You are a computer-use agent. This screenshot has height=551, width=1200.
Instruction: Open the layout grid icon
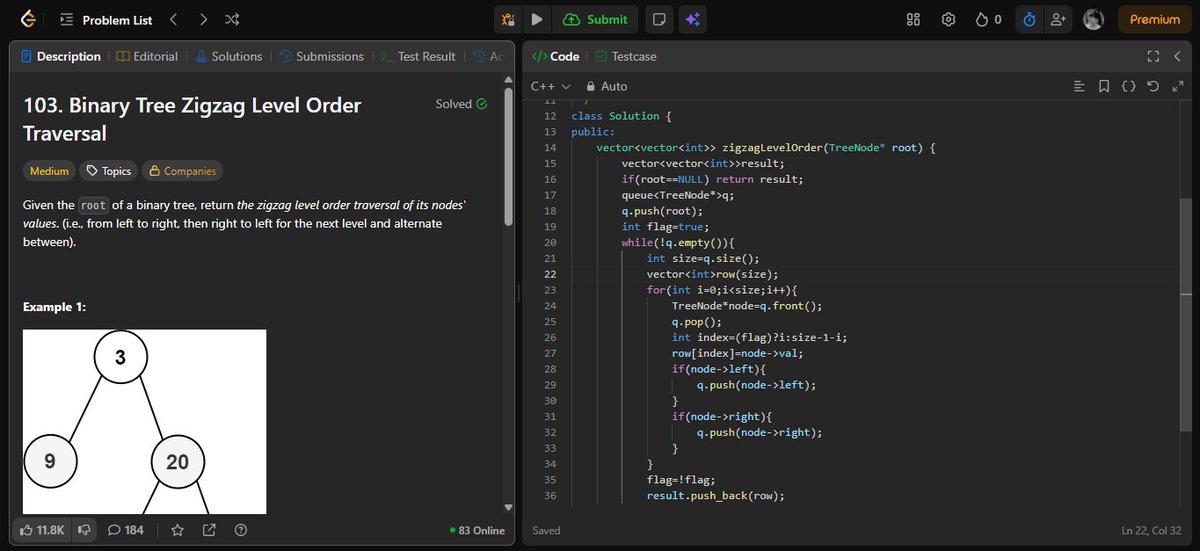click(912, 19)
